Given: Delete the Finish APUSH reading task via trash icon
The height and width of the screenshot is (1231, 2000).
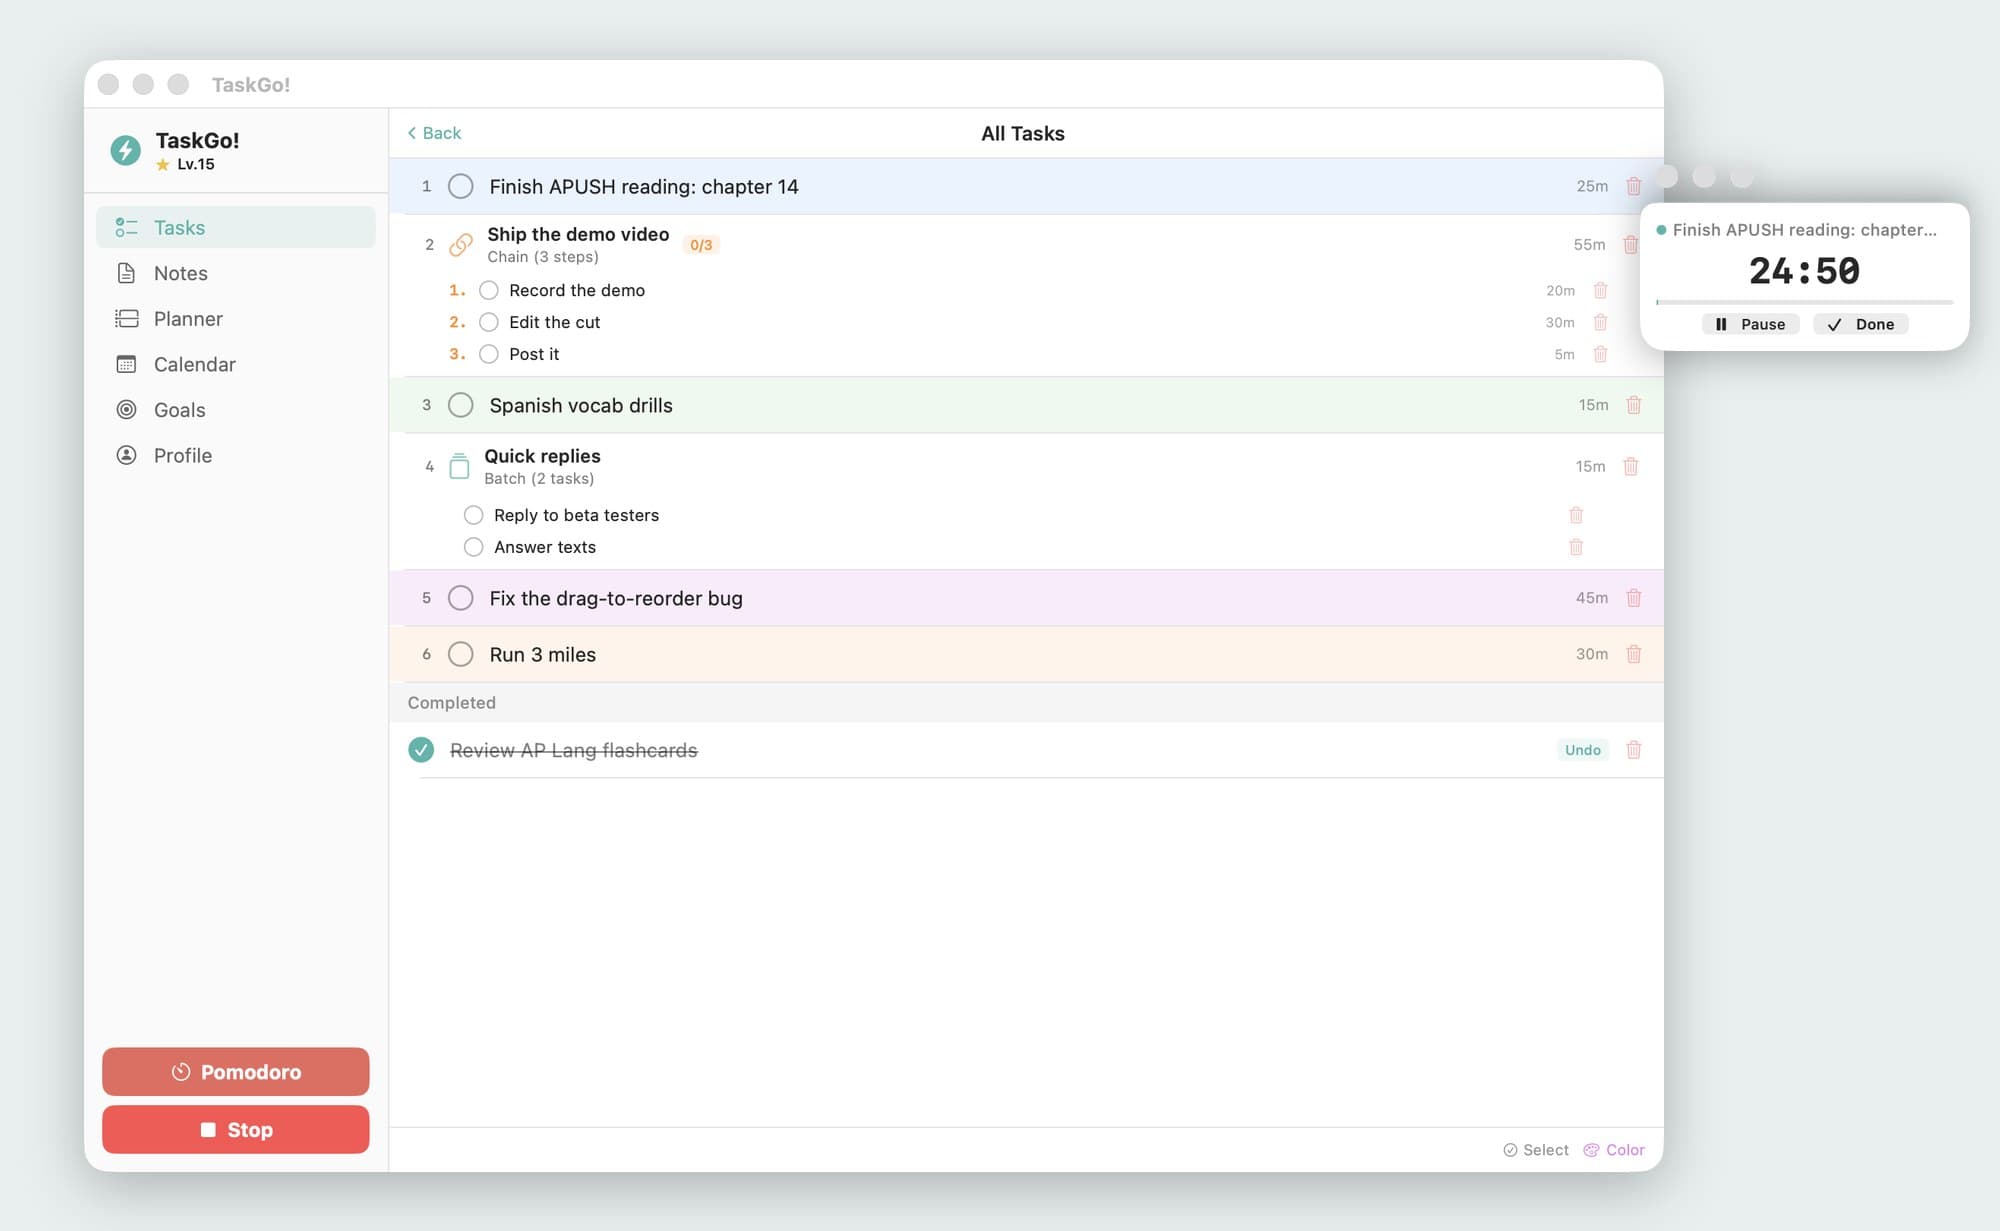Looking at the screenshot, I should pyautogui.click(x=1633, y=186).
